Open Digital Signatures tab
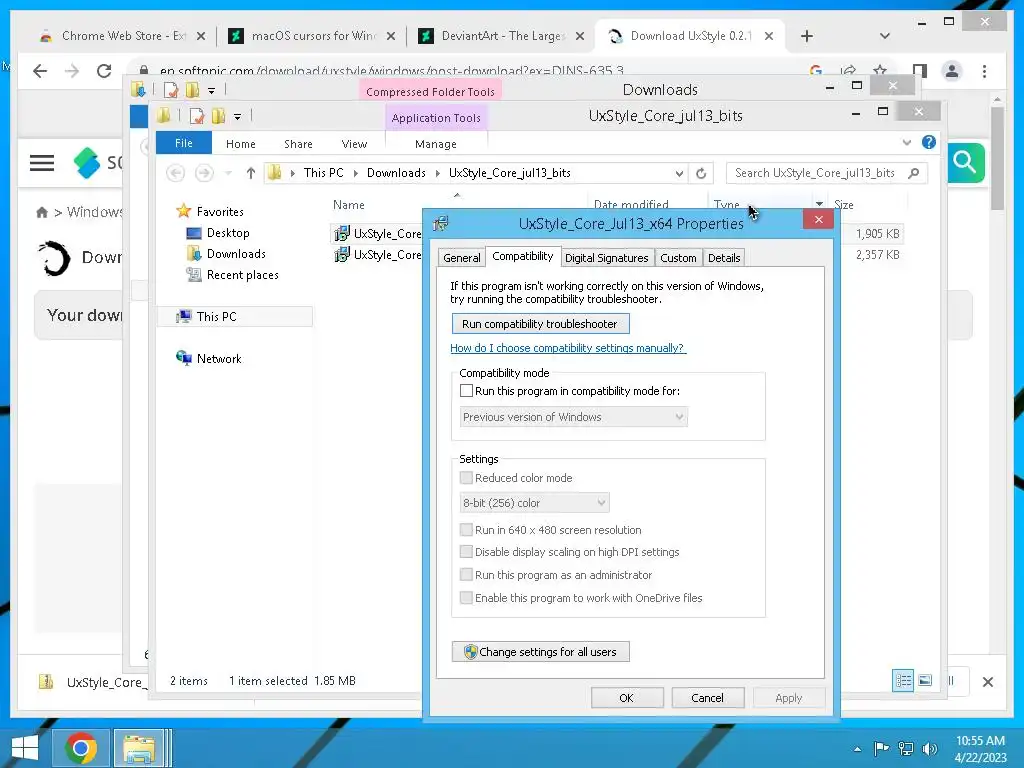This screenshot has width=1024, height=768. coord(607,258)
